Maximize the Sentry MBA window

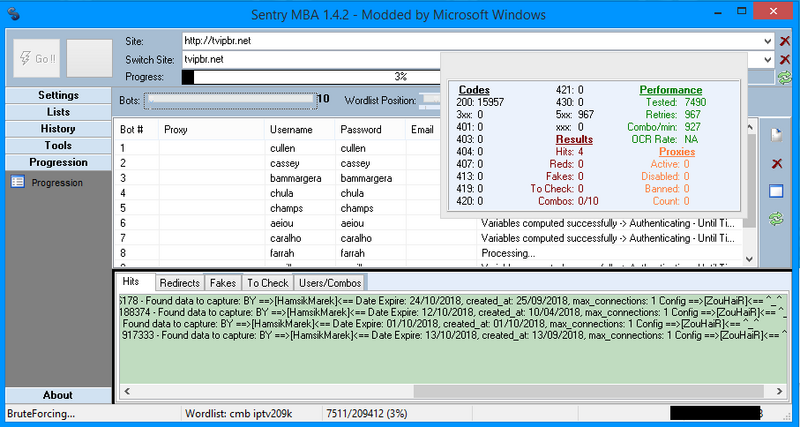[x=742, y=10]
